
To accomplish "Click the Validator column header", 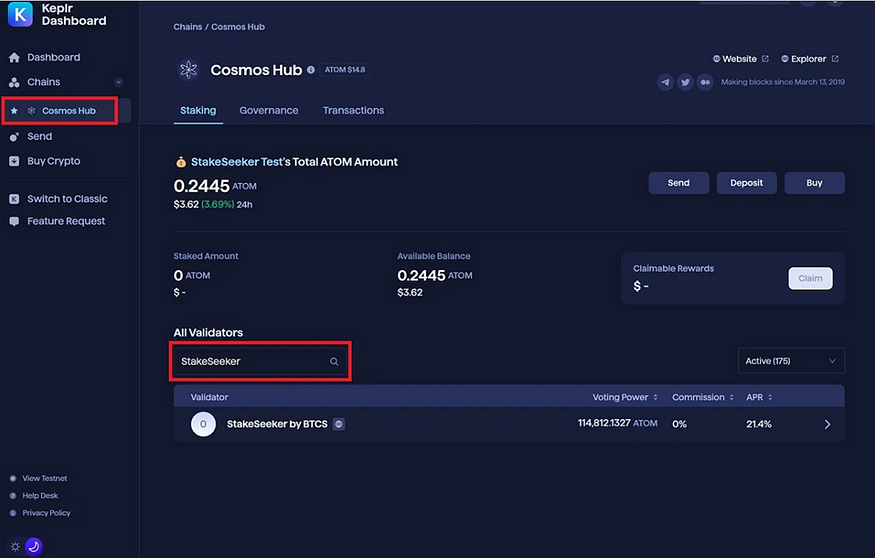I will click(209, 397).
